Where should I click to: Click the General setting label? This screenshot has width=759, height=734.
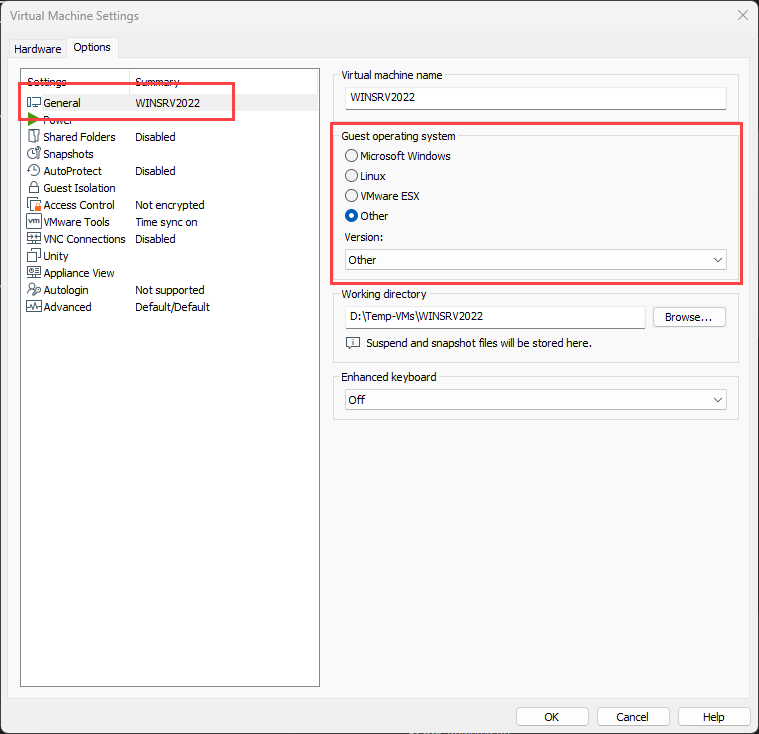pyautogui.click(x=62, y=103)
